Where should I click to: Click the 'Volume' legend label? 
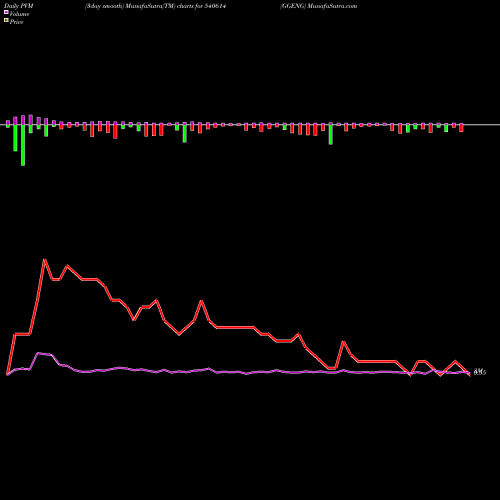pyautogui.click(x=19, y=14)
